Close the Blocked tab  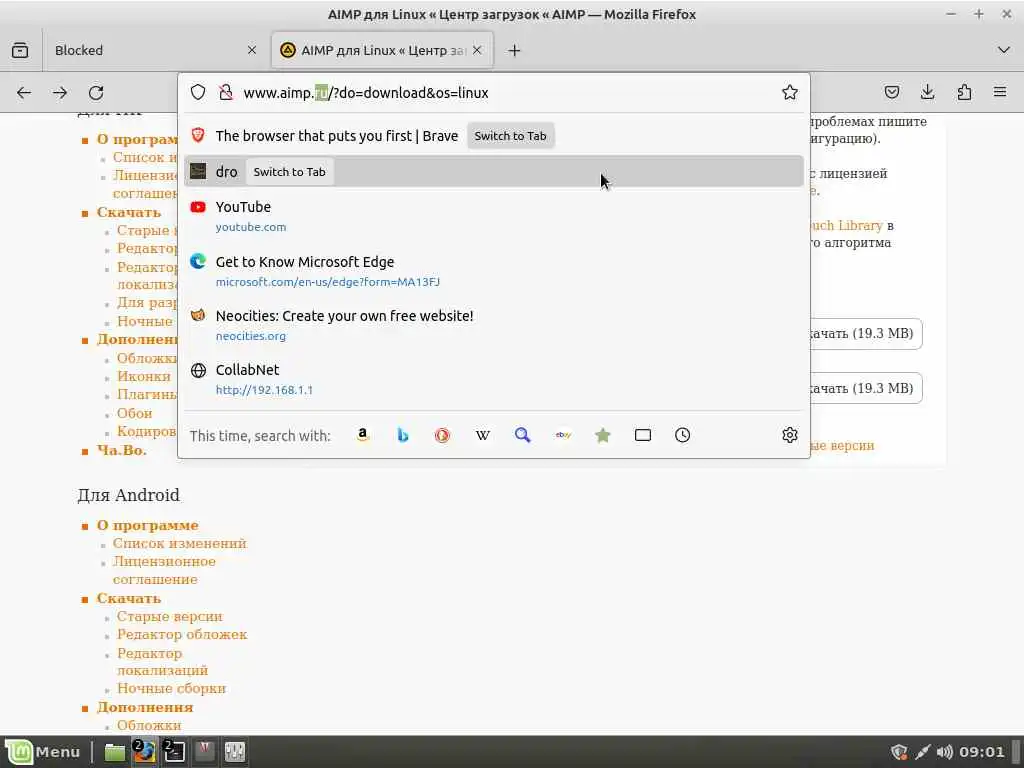click(x=251, y=50)
